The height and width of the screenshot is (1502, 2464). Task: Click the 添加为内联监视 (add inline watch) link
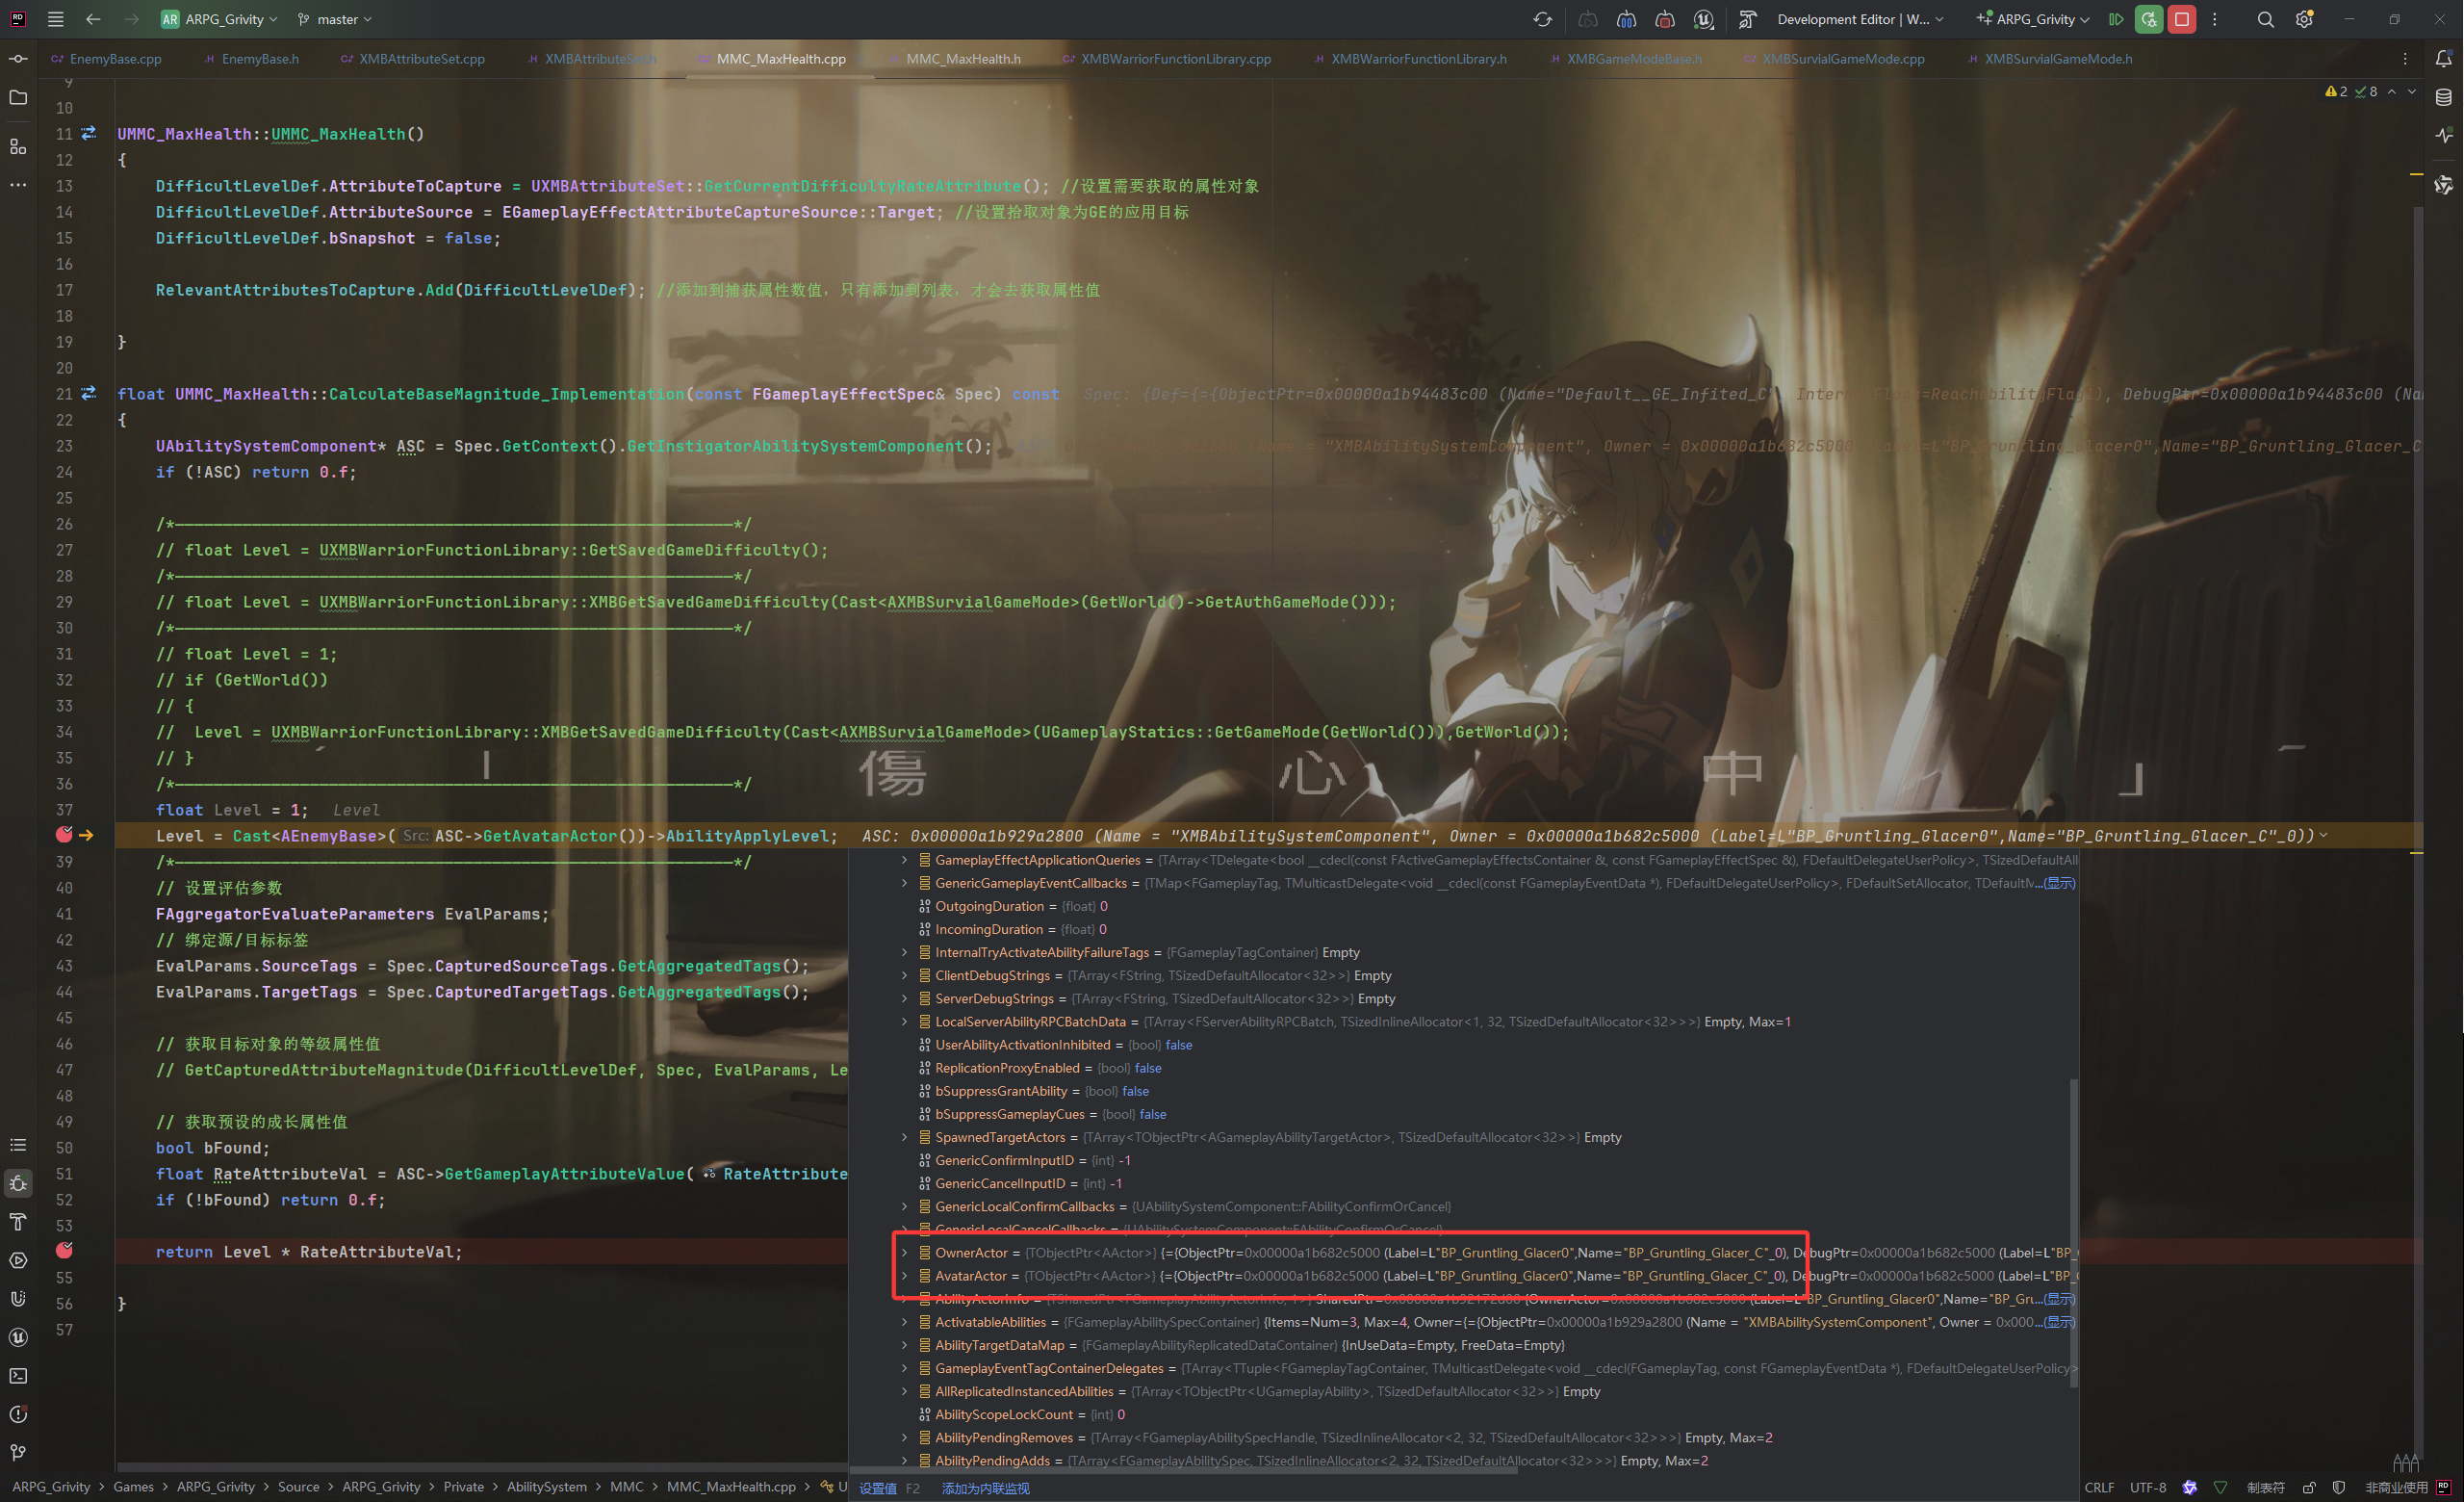(985, 1488)
